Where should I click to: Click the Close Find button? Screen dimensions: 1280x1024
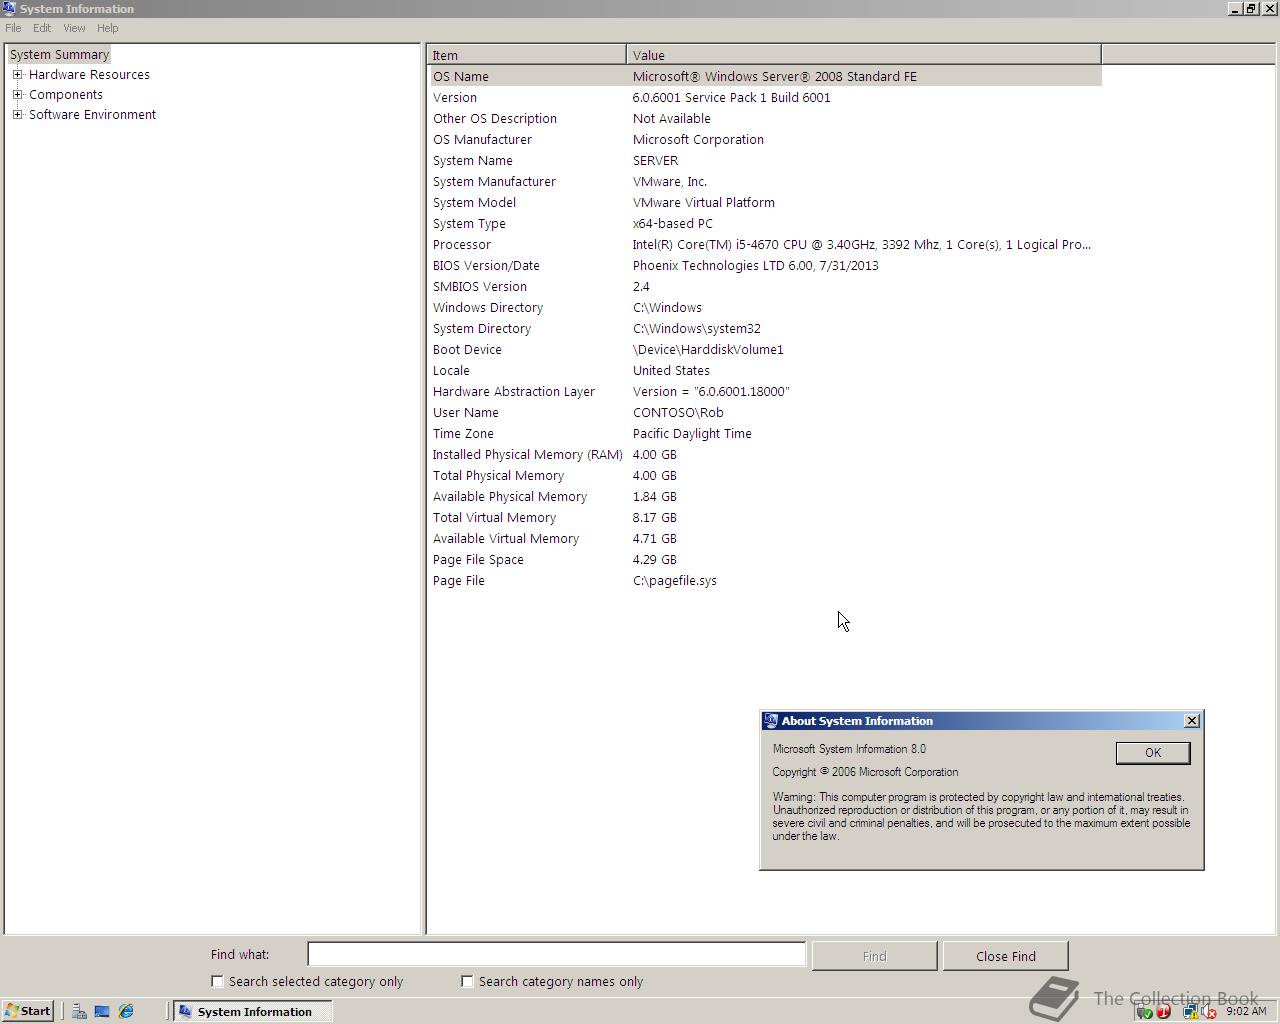click(1005, 956)
